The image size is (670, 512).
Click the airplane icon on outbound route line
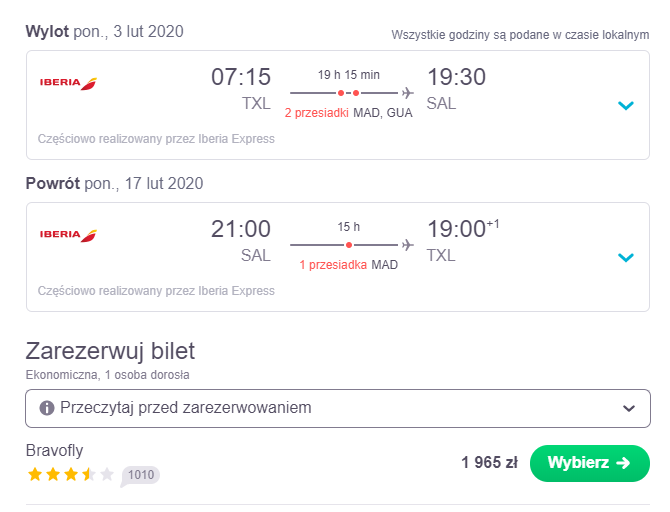(408, 93)
